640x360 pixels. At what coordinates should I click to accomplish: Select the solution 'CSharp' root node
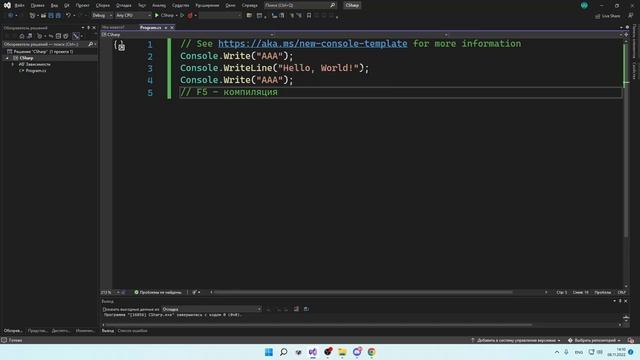pyautogui.click(x=43, y=52)
